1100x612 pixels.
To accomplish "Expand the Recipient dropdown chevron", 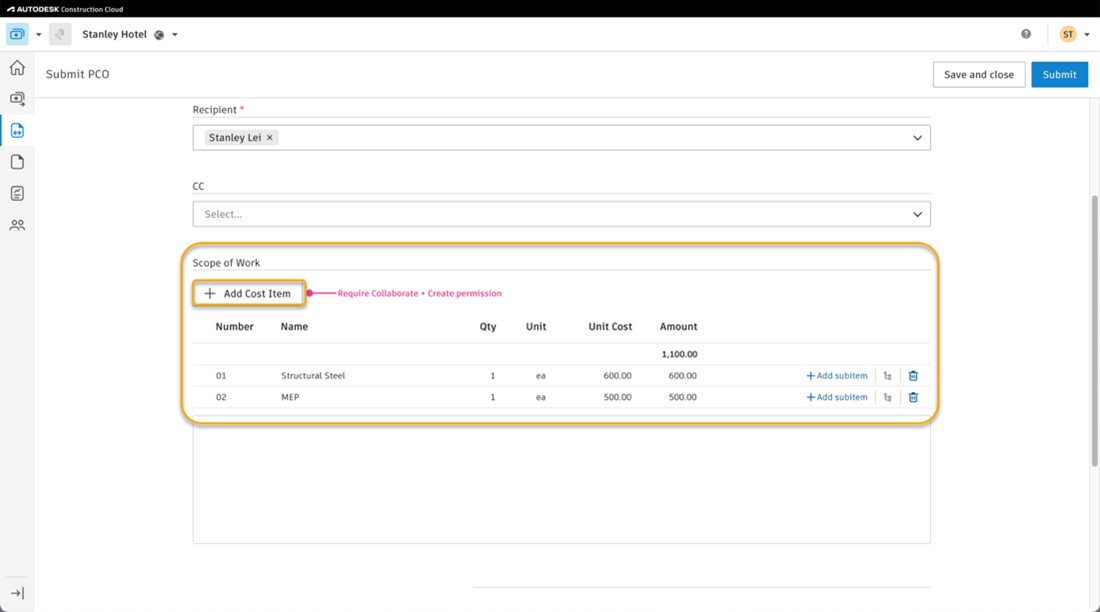I will click(917, 138).
